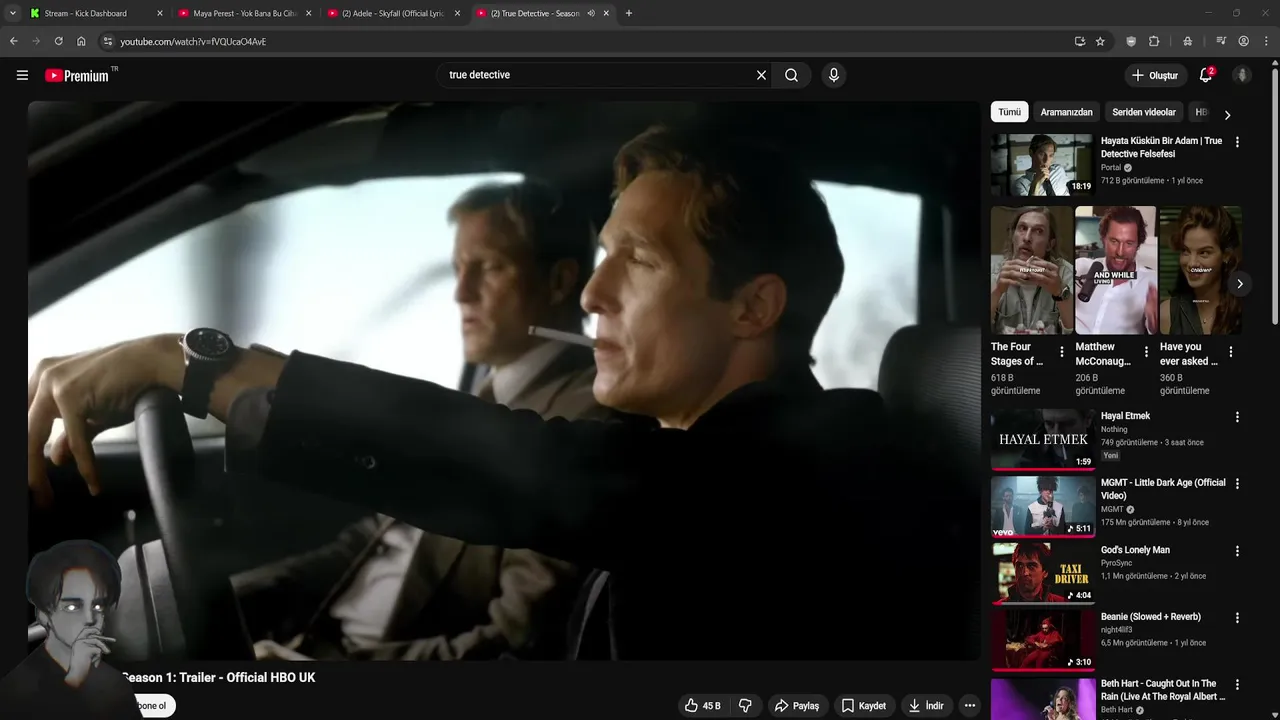
Task: Click the browser address bar URL
Action: (x=193, y=41)
